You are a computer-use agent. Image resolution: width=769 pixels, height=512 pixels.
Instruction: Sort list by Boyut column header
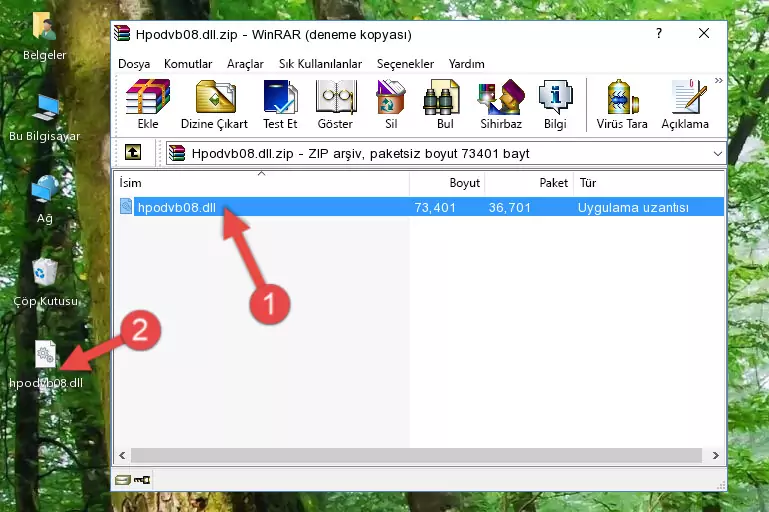[x=447, y=183]
